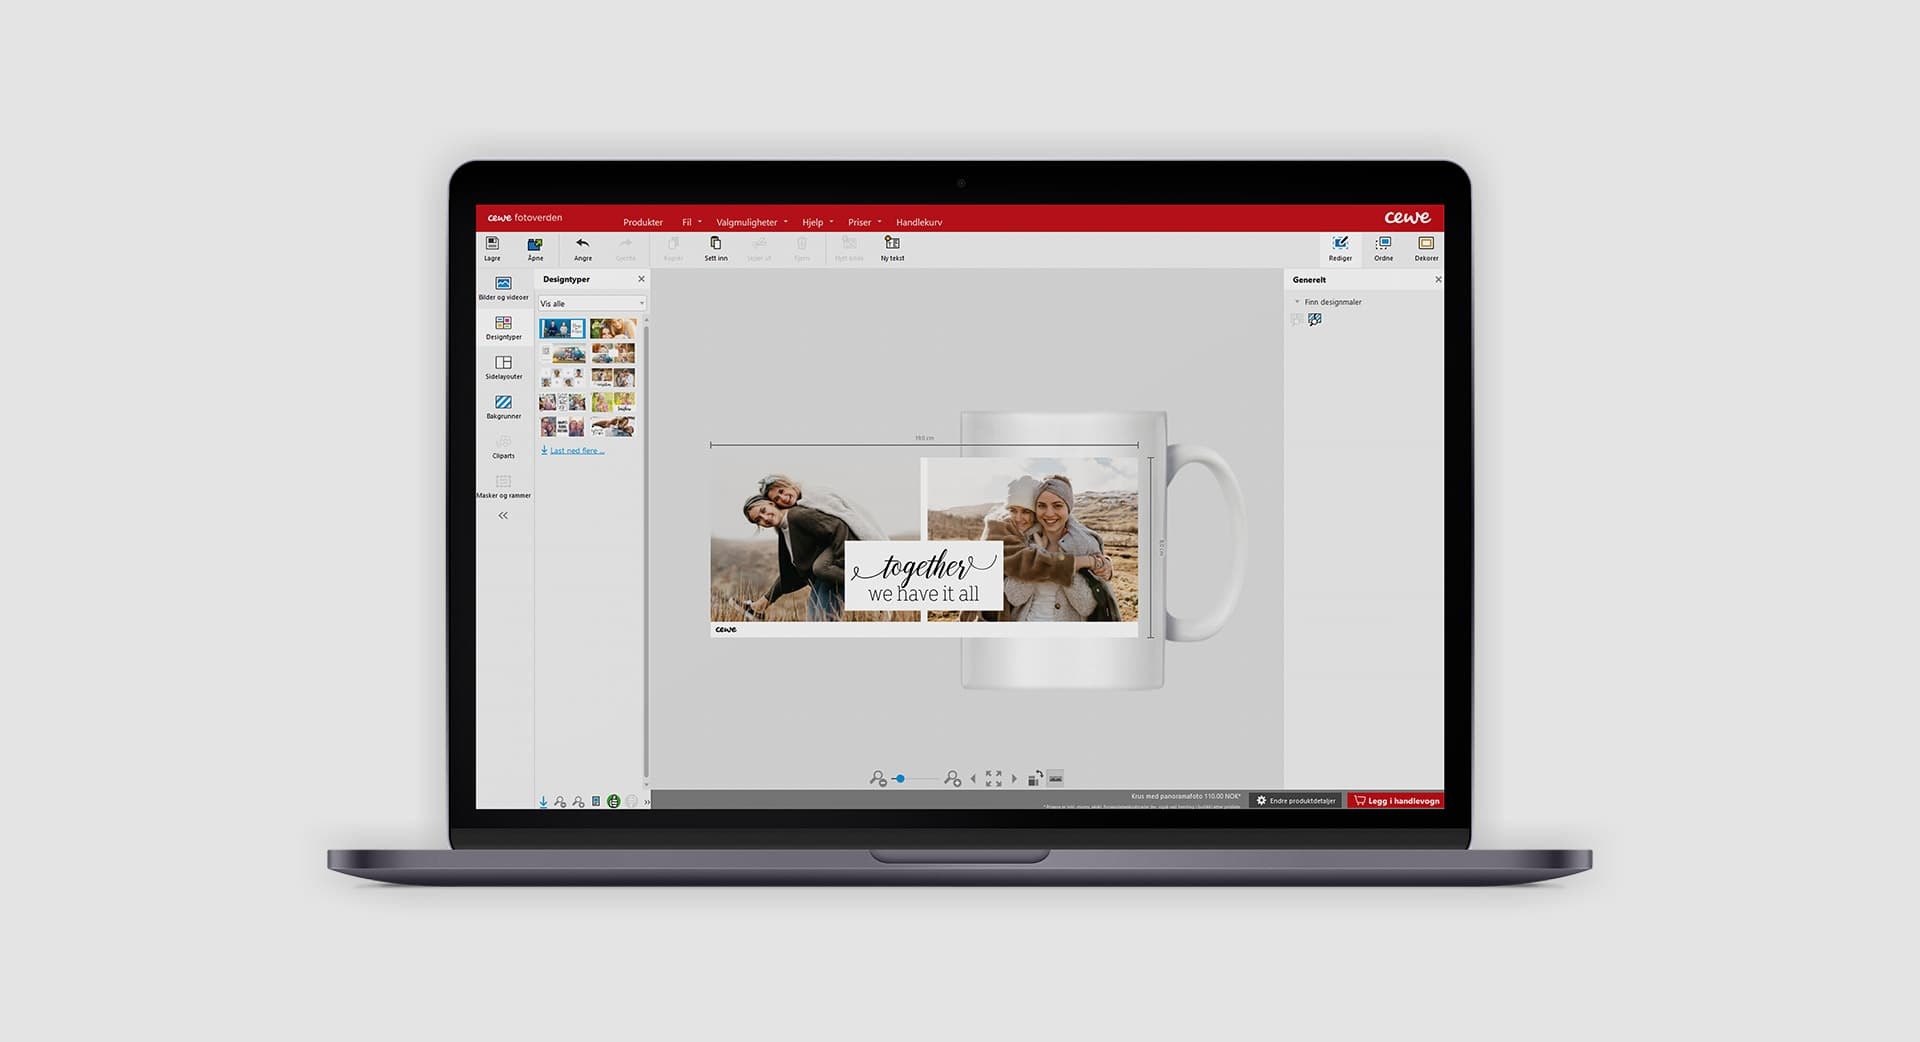1920x1042 pixels.
Task: Undo with the Angre arrow
Action: 582,245
